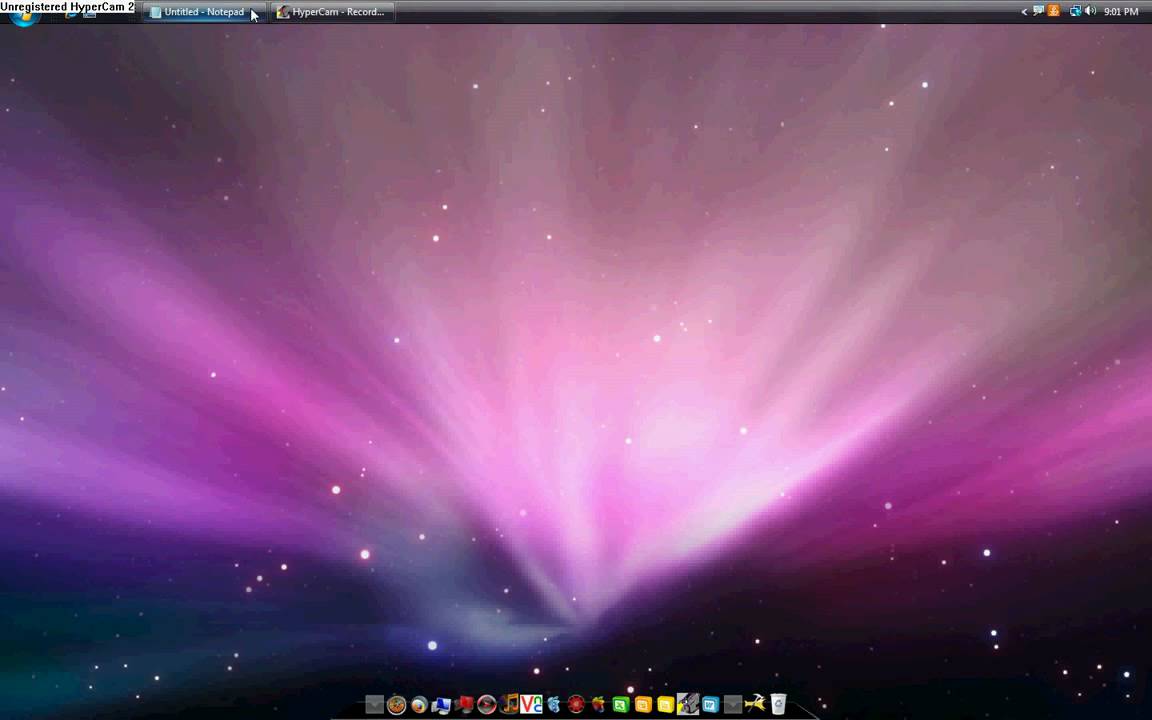The height and width of the screenshot is (720, 1152).
Task: Launch Excel from the dock
Action: [x=621, y=705]
